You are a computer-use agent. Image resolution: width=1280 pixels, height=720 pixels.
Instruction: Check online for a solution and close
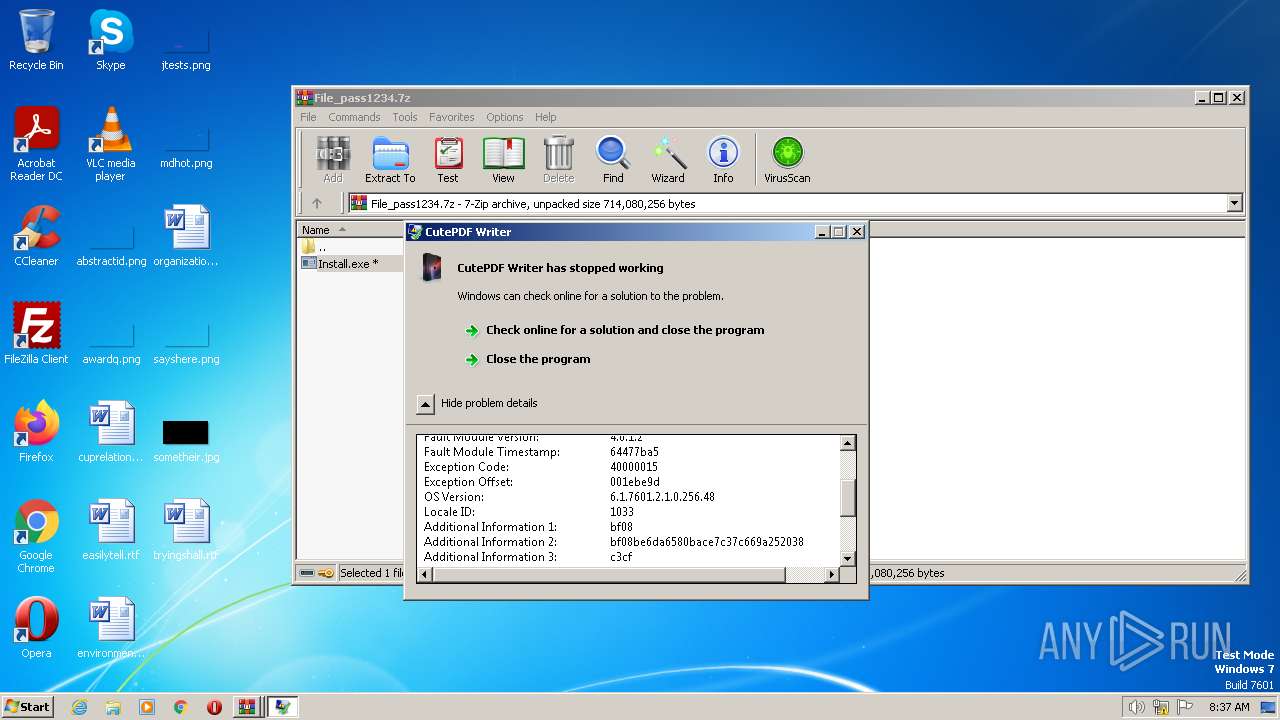point(625,330)
